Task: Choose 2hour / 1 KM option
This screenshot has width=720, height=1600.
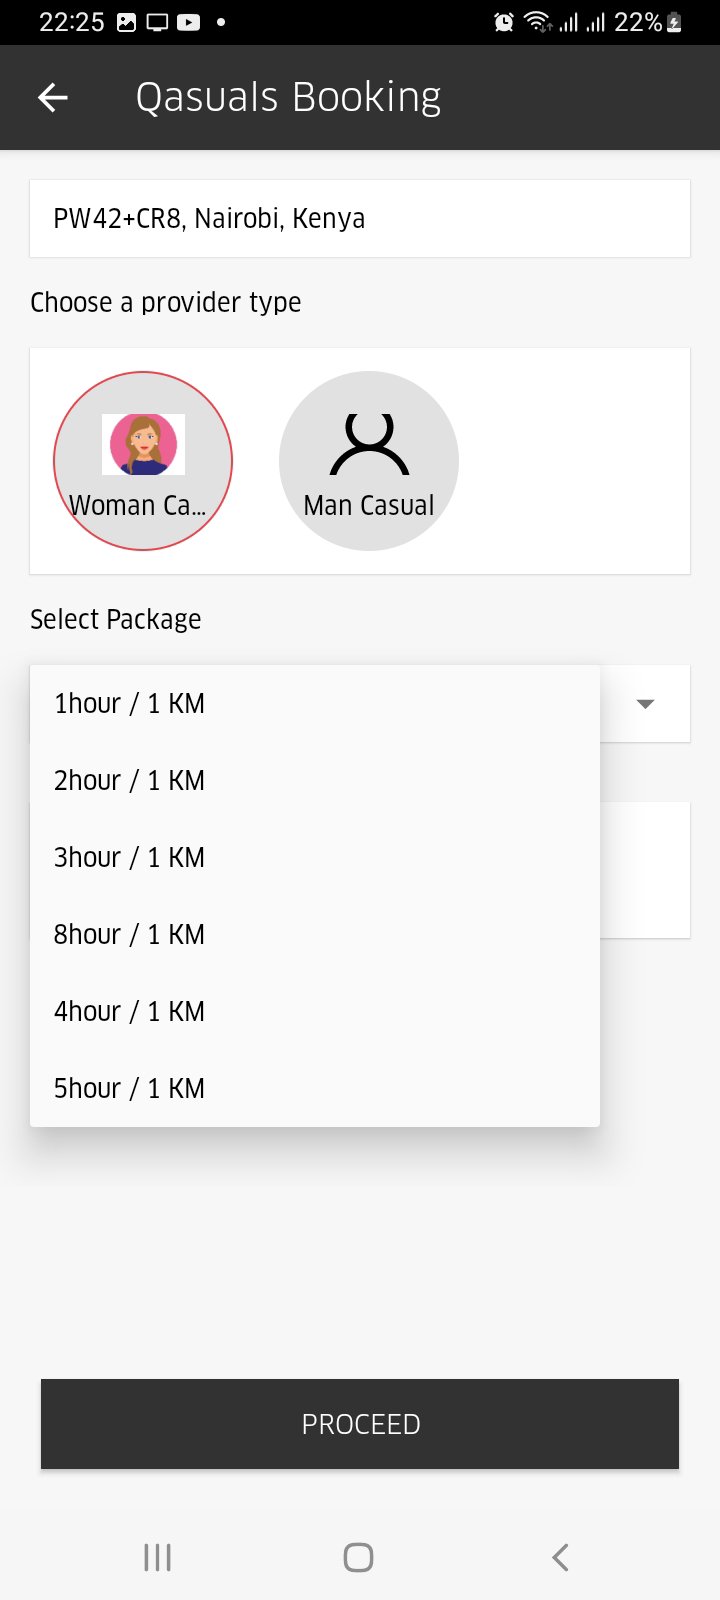Action: 130,781
